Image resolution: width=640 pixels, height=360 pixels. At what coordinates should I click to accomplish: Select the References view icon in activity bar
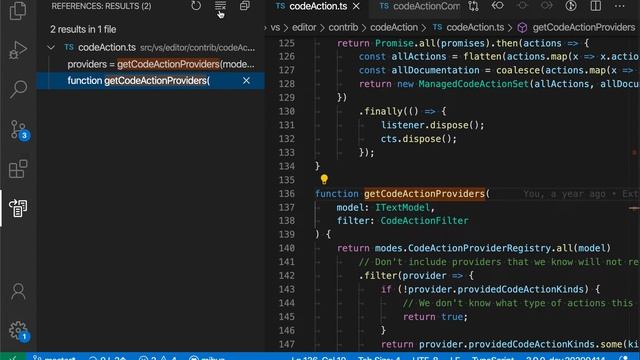coord(18,208)
